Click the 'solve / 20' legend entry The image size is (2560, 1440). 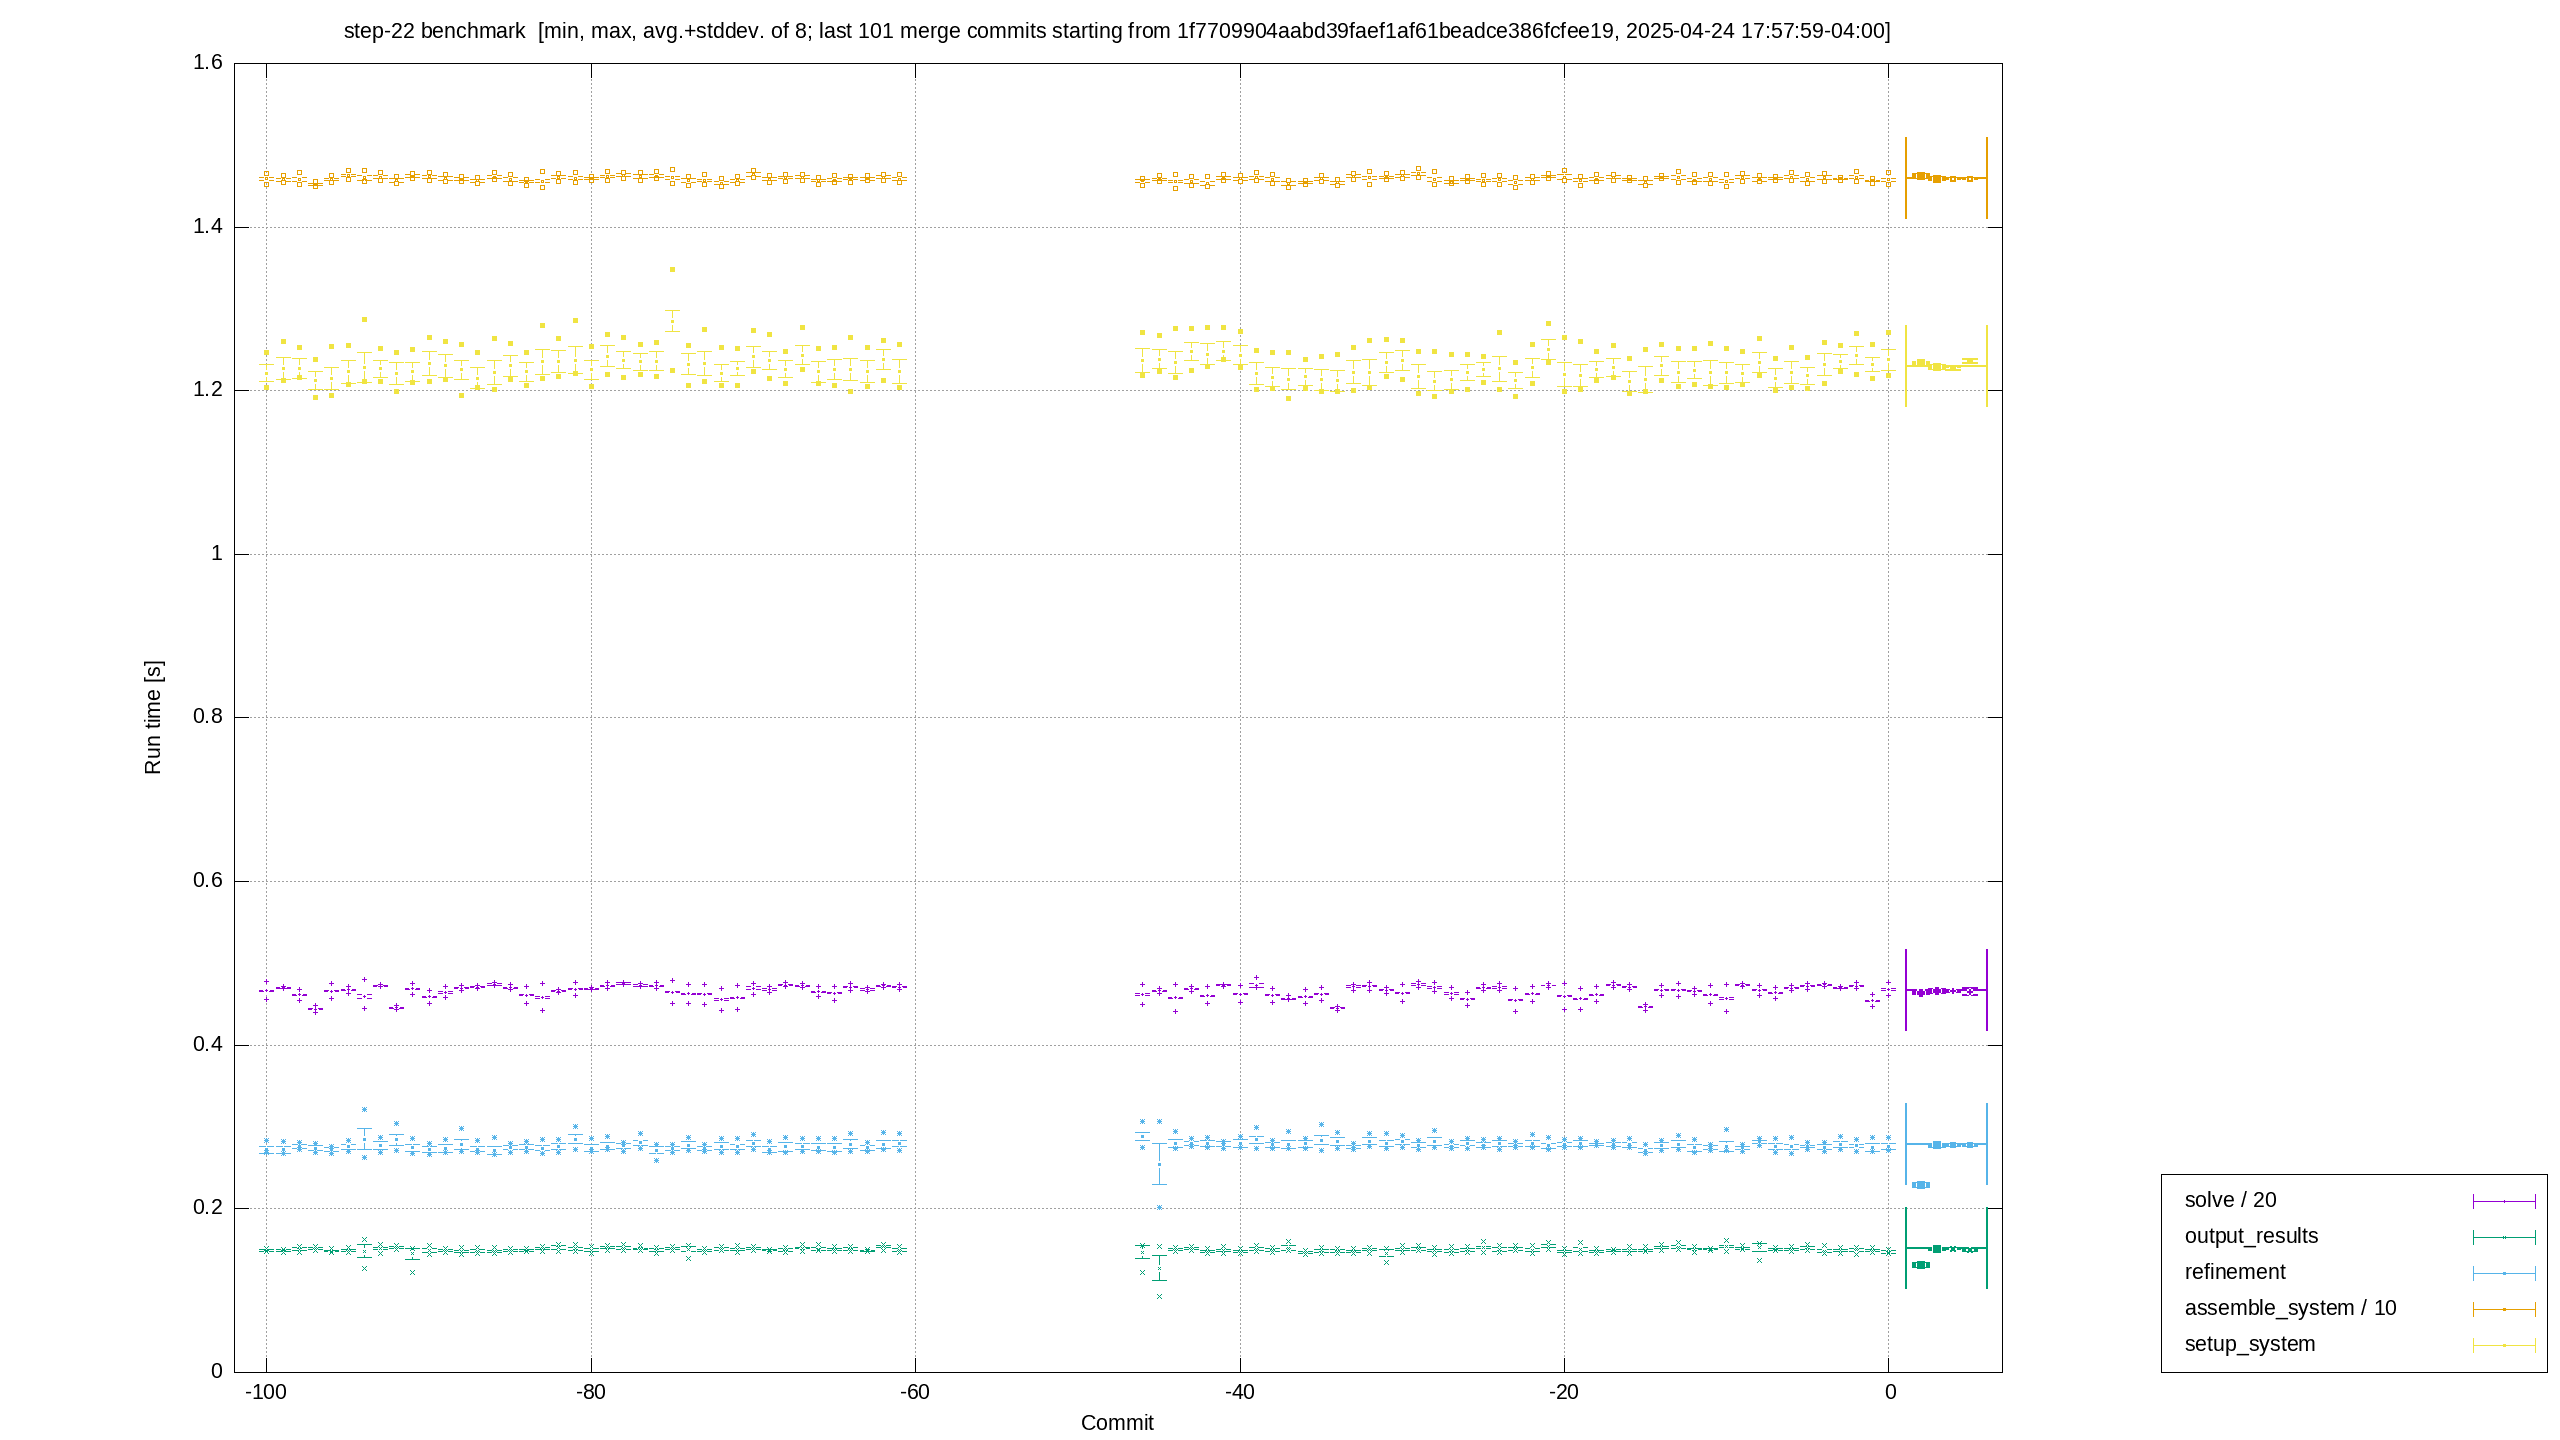pos(2230,1200)
